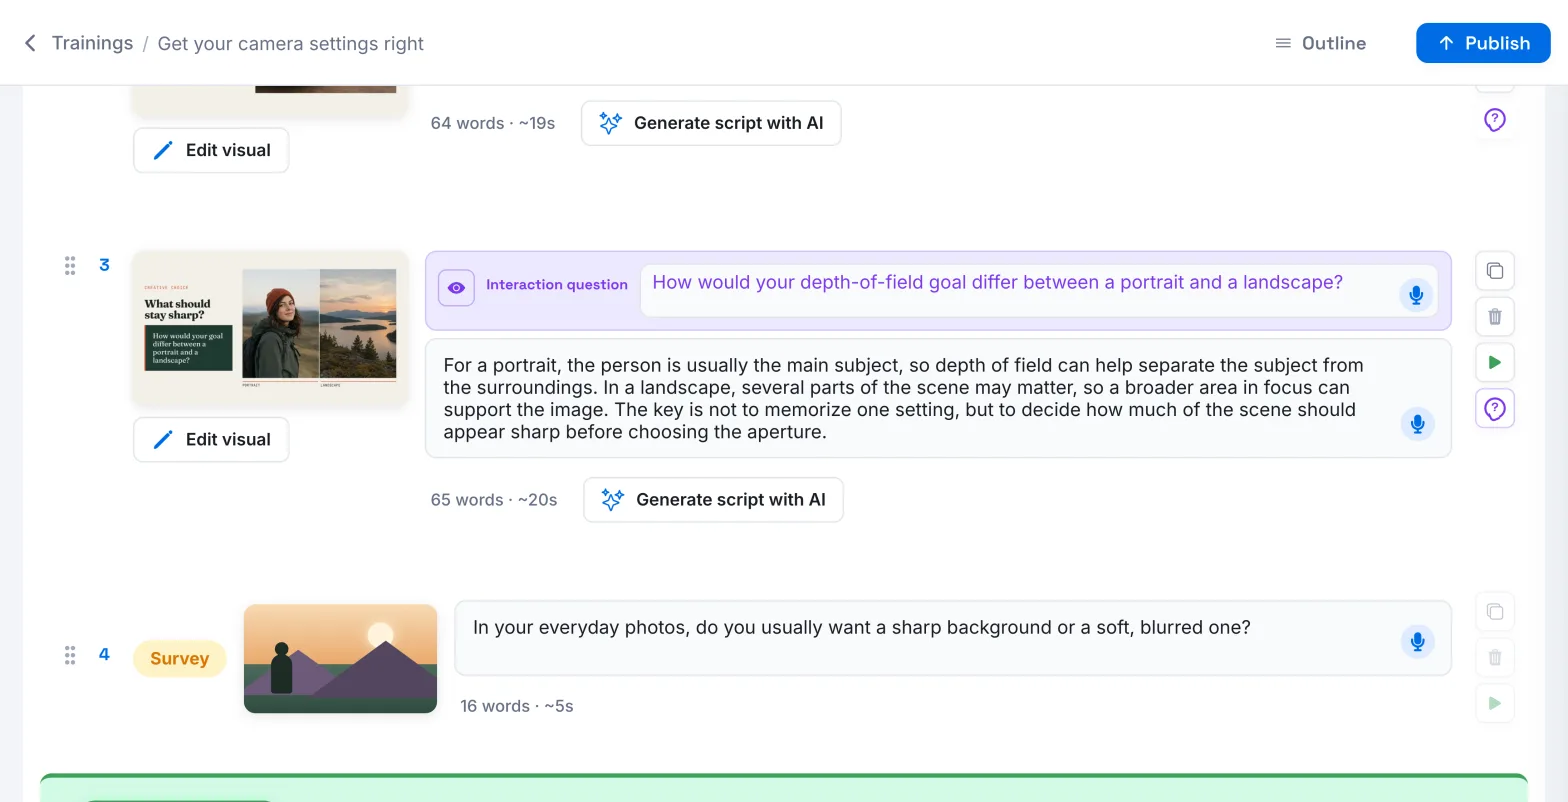The width and height of the screenshot is (1568, 802).
Task: Click the slide 3 script text area
Action: (938, 398)
